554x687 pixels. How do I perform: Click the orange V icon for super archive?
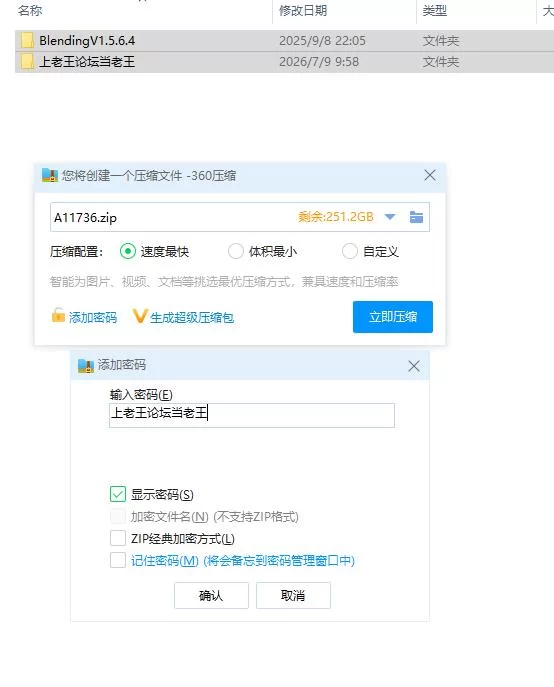(x=140, y=316)
